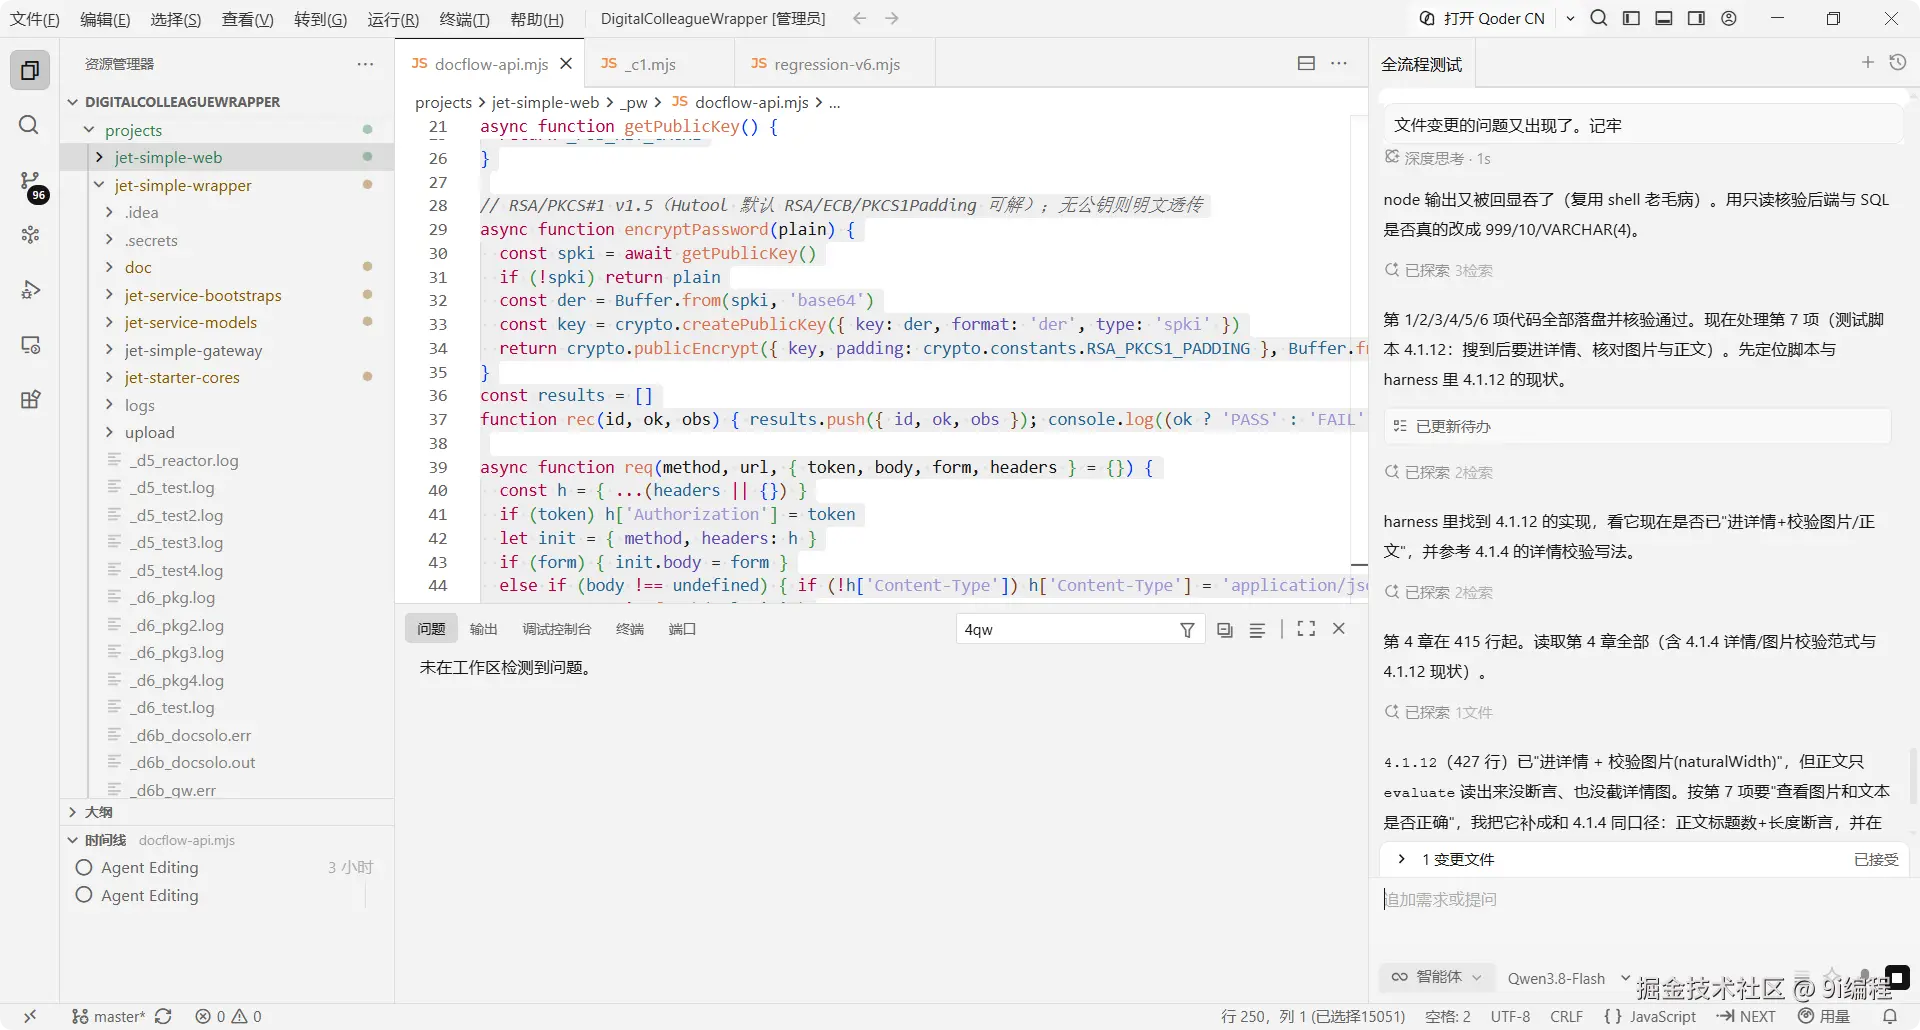Screen dimensions: 1920x1030
Task: Open the 文件(F) menu
Action: tap(34, 19)
